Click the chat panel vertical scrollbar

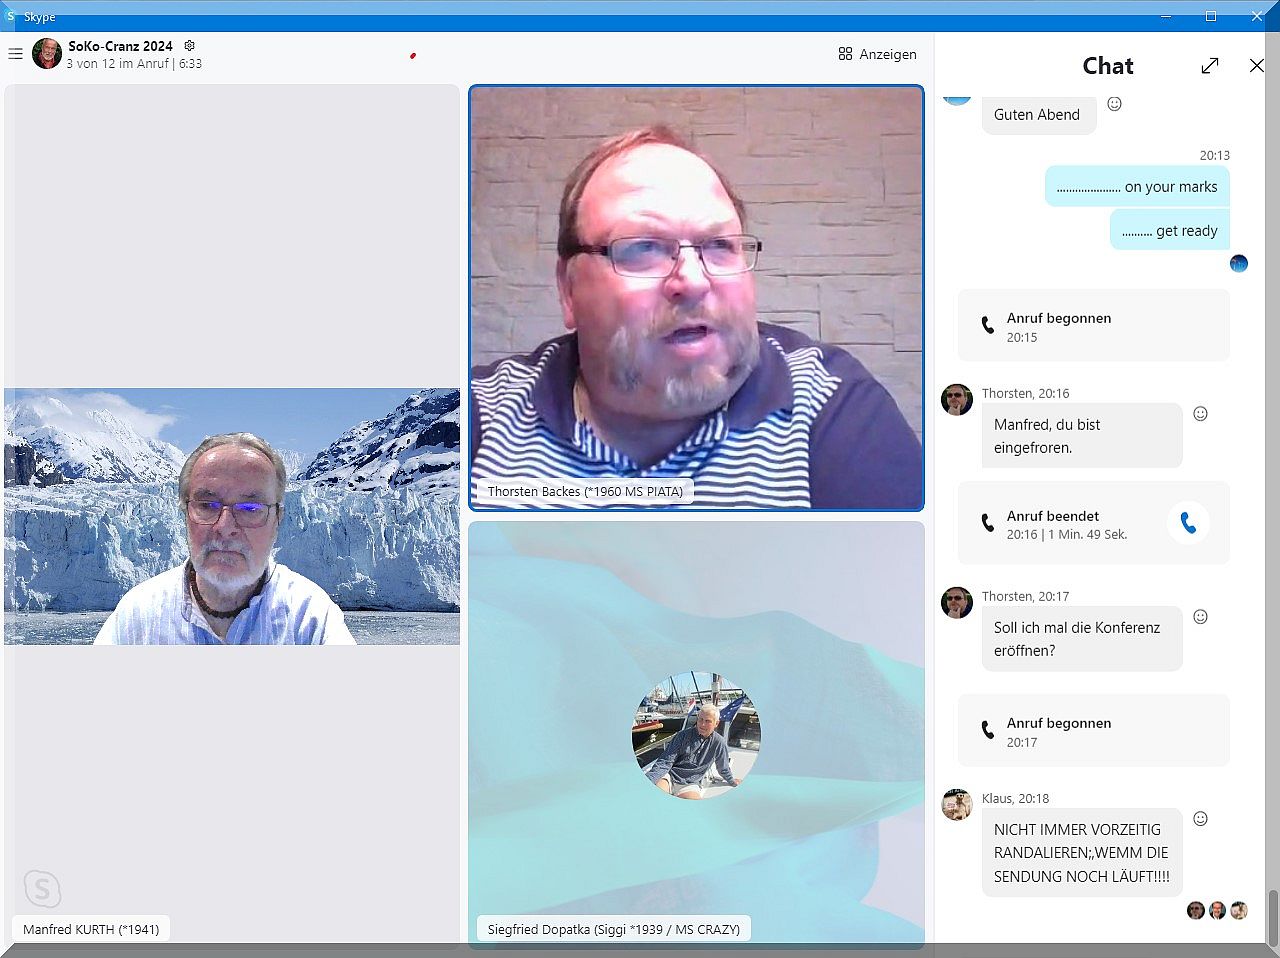click(x=1272, y=915)
